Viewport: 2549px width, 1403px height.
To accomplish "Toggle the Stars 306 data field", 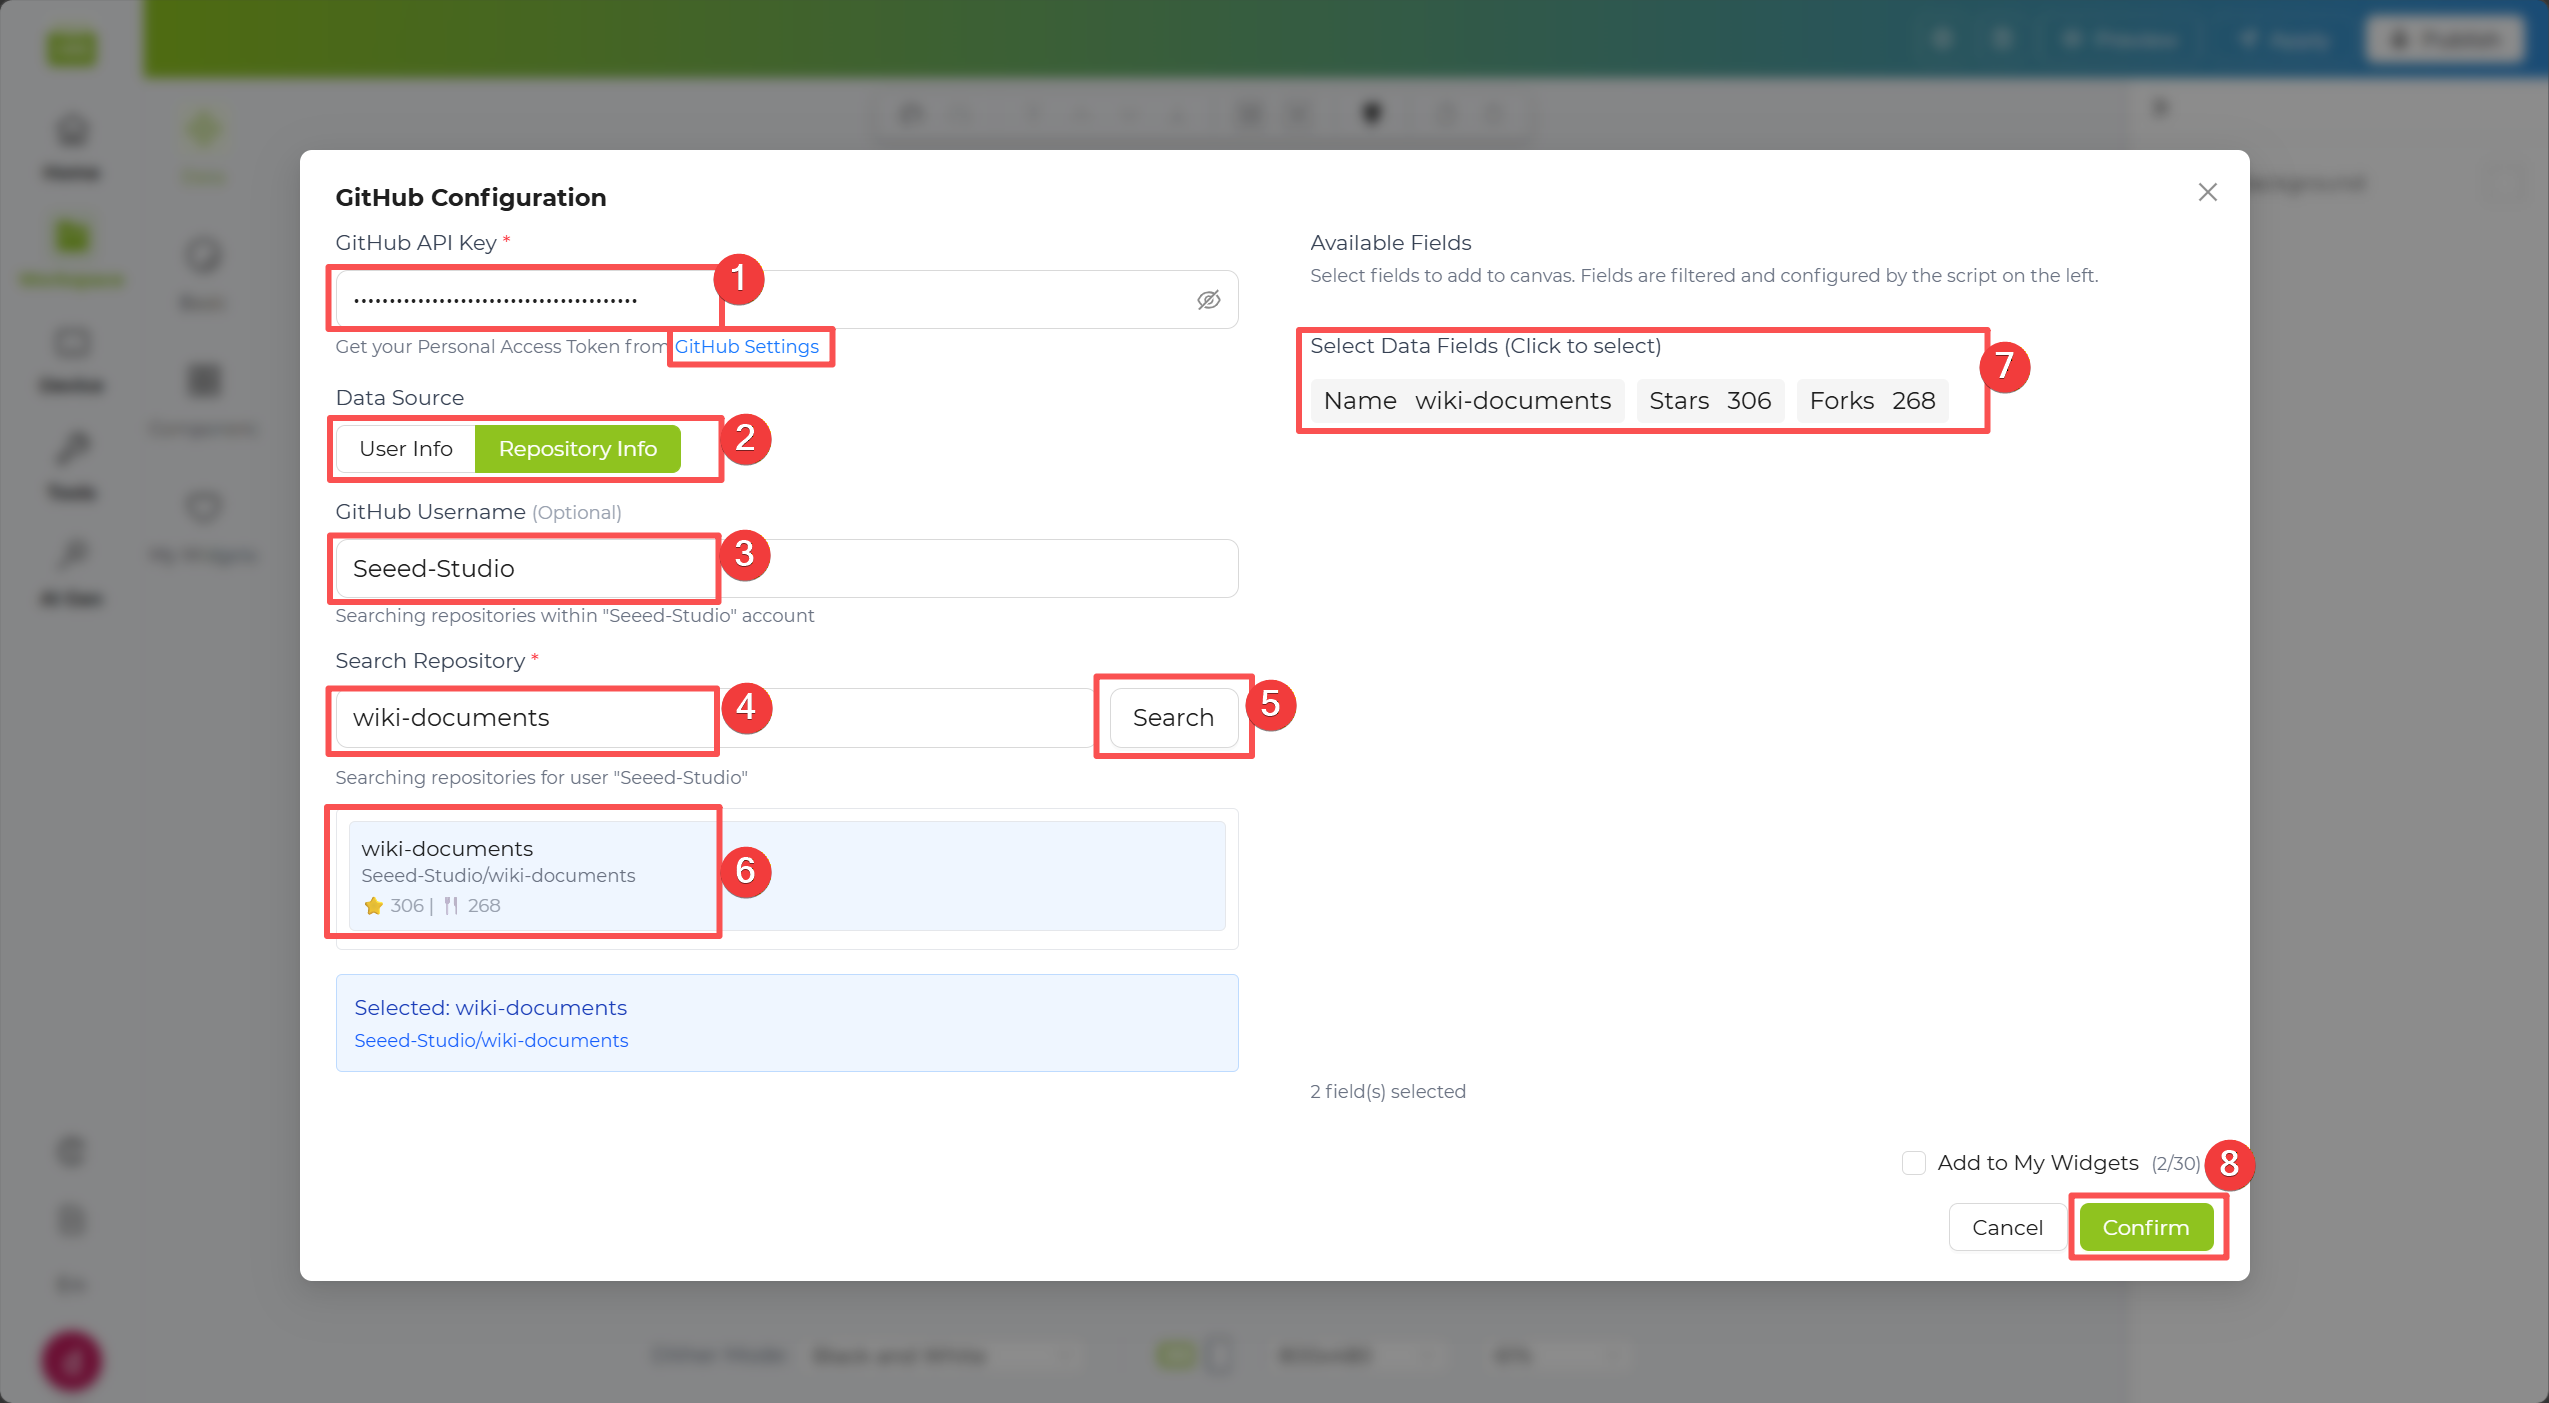I will [1710, 401].
